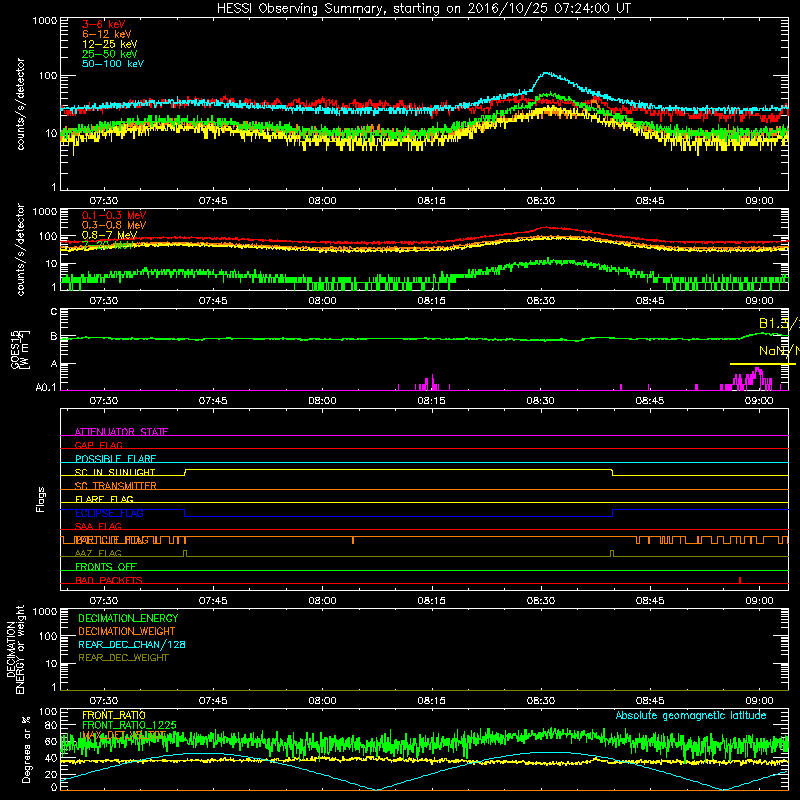Screen dimensions: 800x800
Task: Select the REAR_DEC_WEIGHT legend label
Action: click(123, 658)
